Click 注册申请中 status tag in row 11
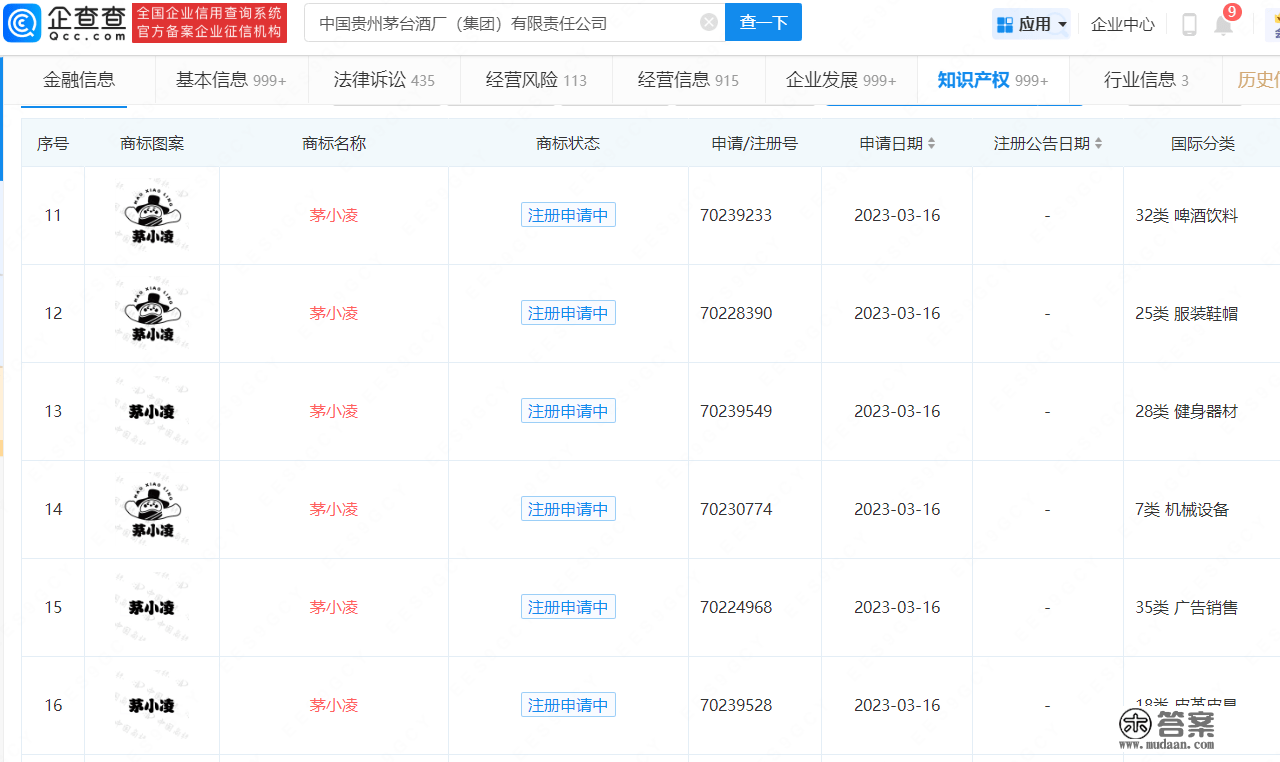This screenshot has width=1280, height=762. tap(568, 215)
